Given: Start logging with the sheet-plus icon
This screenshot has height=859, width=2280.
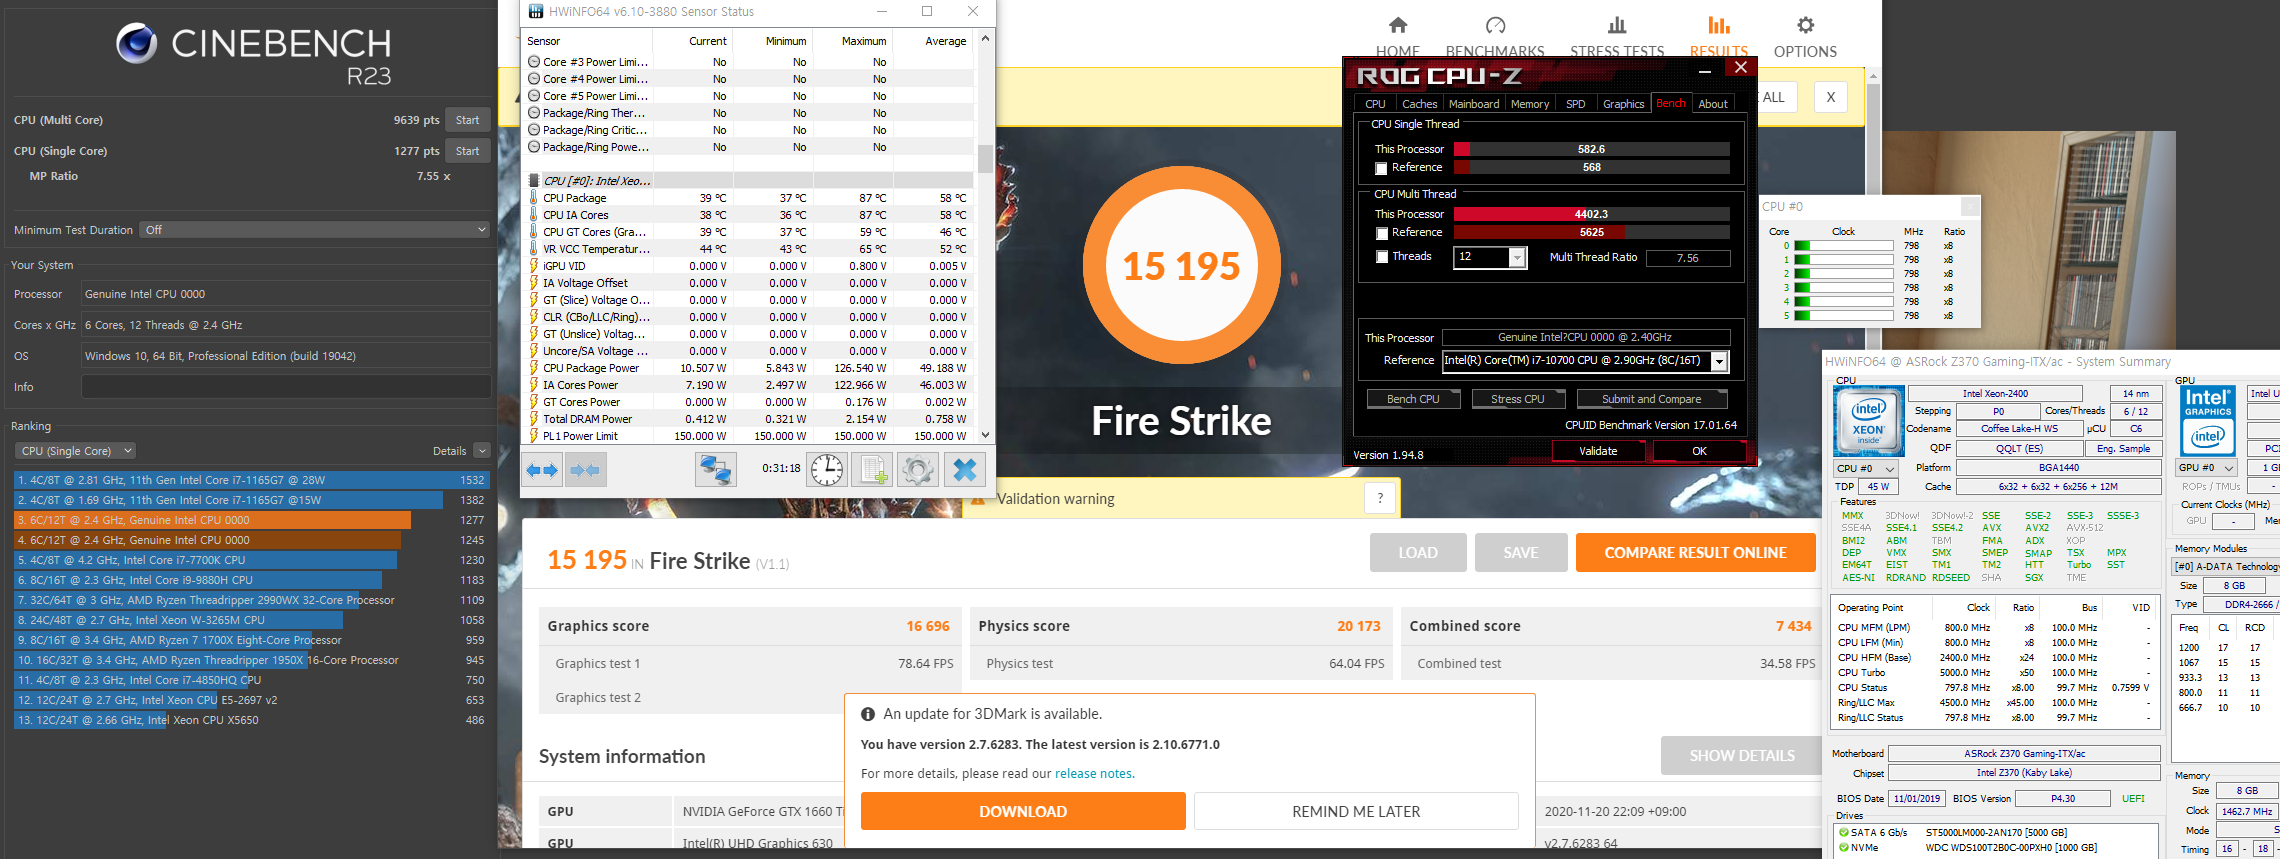Looking at the screenshot, I should tap(872, 470).
